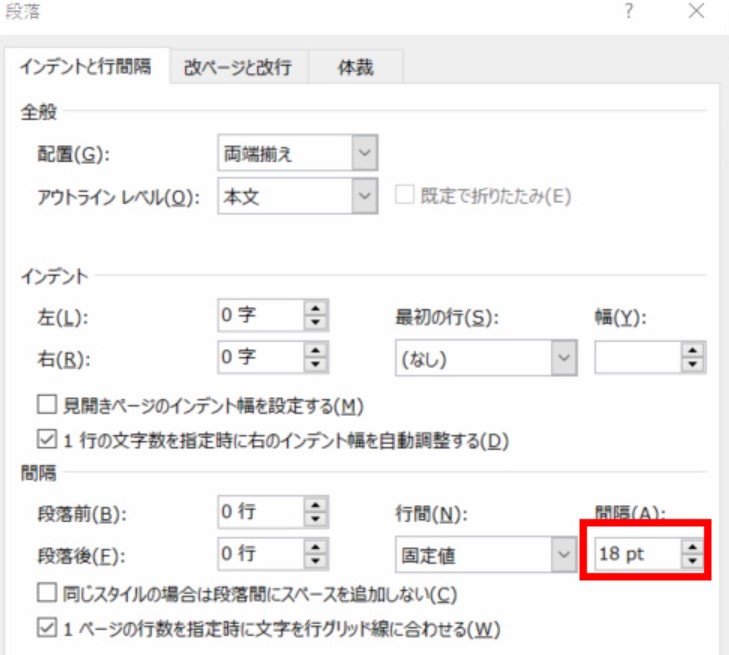Click the help question mark icon
The image size is (729, 655).
(629, 13)
